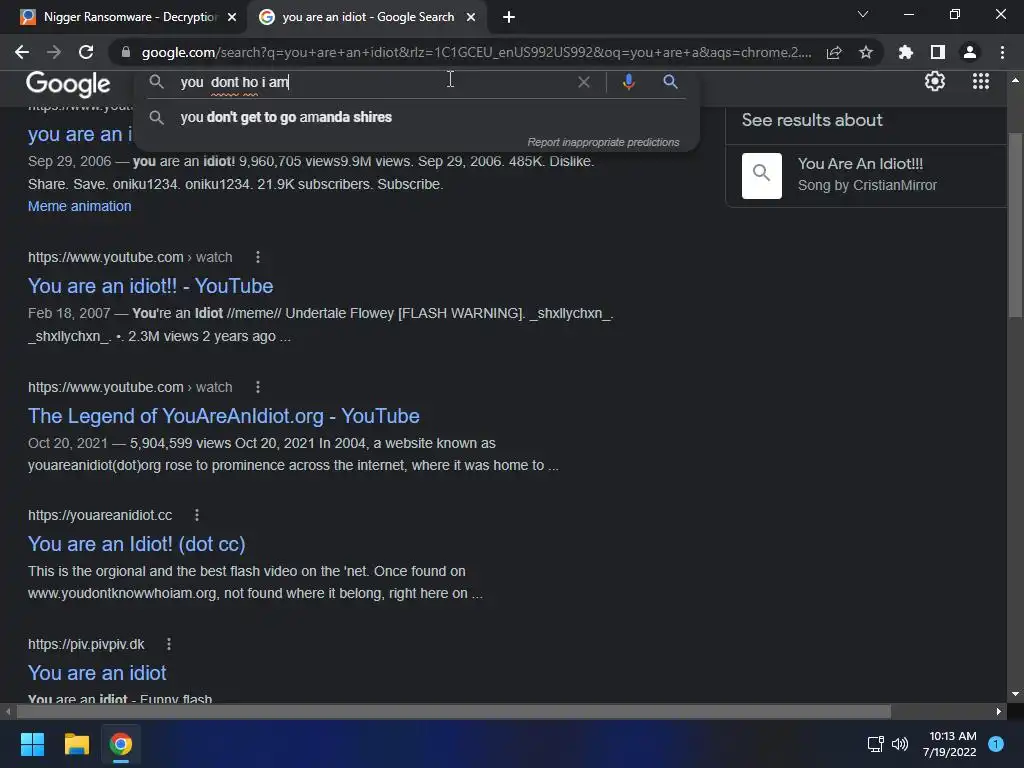The image size is (1024, 768).
Task: Reload the current page
Action: [86, 52]
